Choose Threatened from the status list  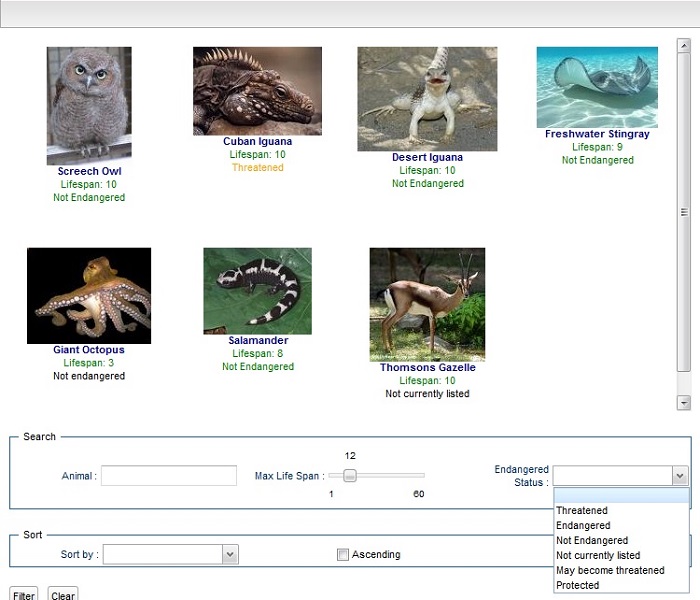point(582,511)
